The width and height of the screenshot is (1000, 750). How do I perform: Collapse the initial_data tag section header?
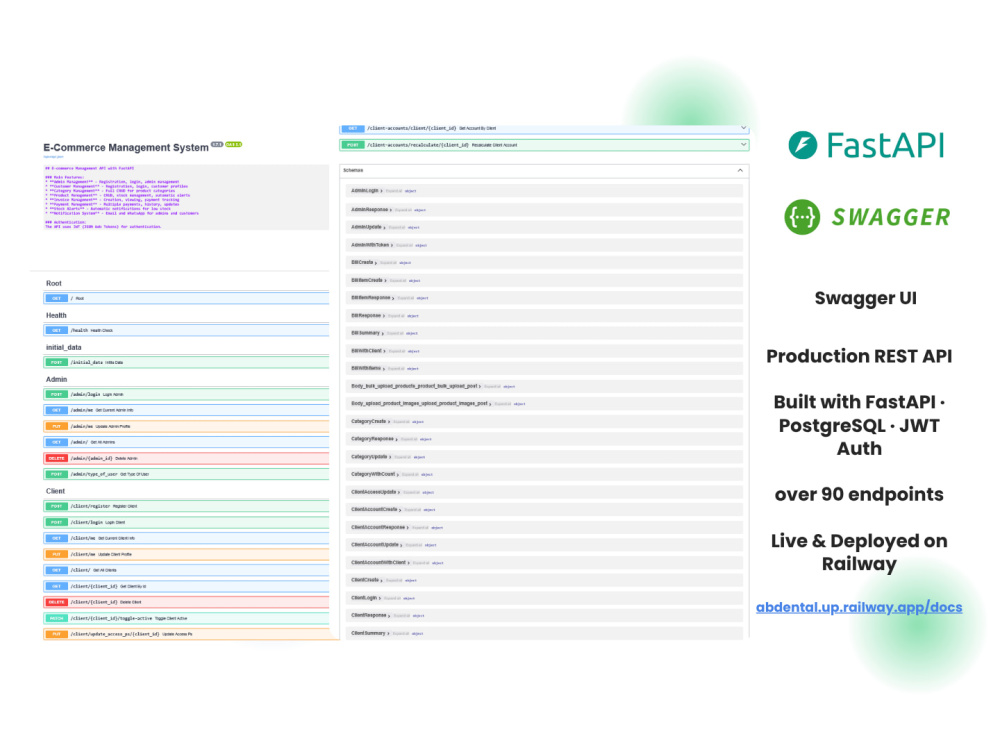[x=64, y=348]
